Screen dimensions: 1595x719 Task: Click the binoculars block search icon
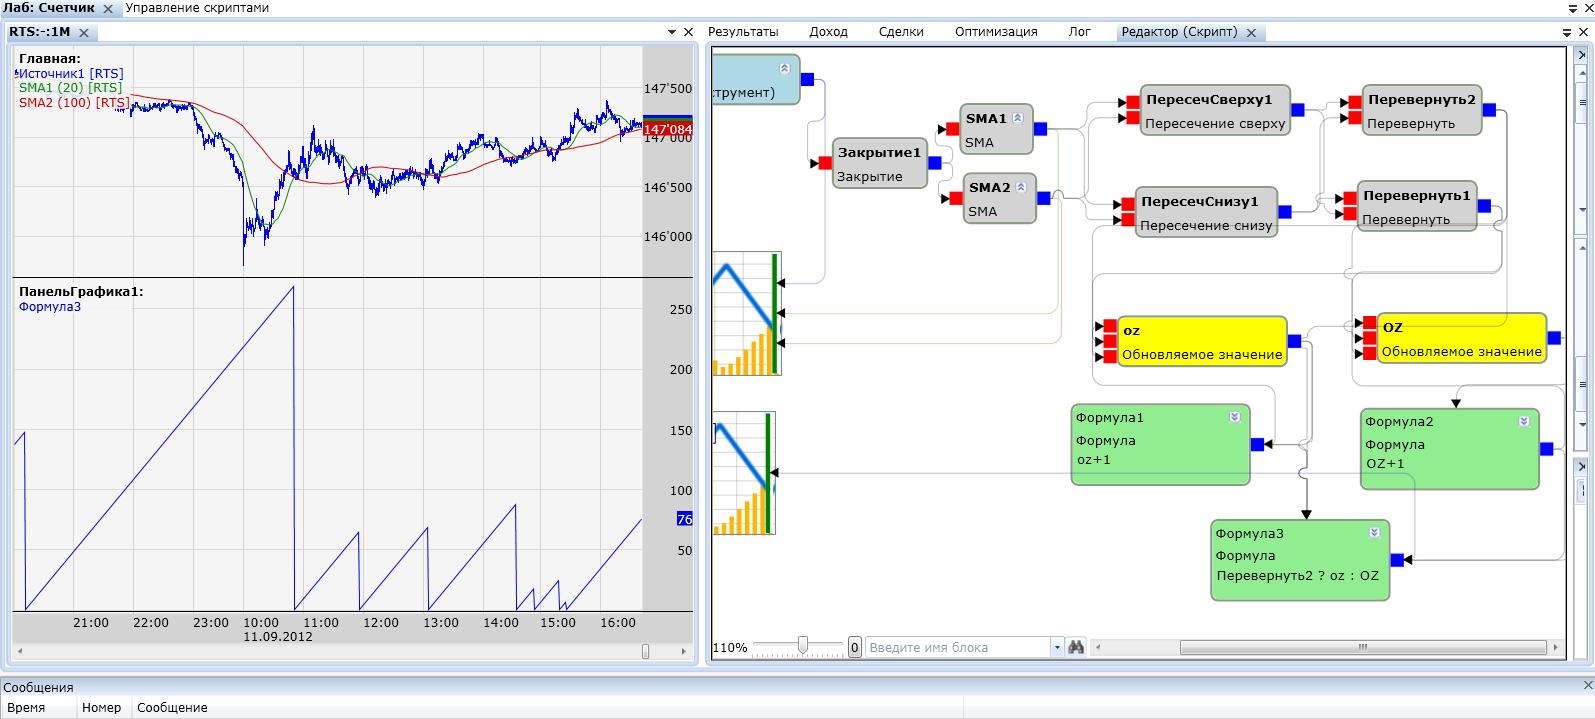[1076, 647]
